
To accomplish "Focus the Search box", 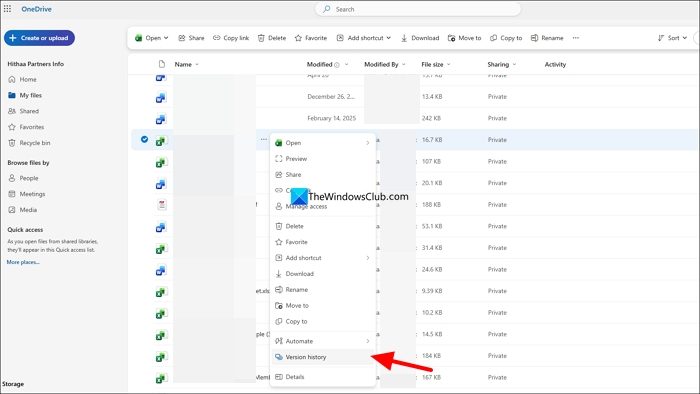I will (x=417, y=9).
